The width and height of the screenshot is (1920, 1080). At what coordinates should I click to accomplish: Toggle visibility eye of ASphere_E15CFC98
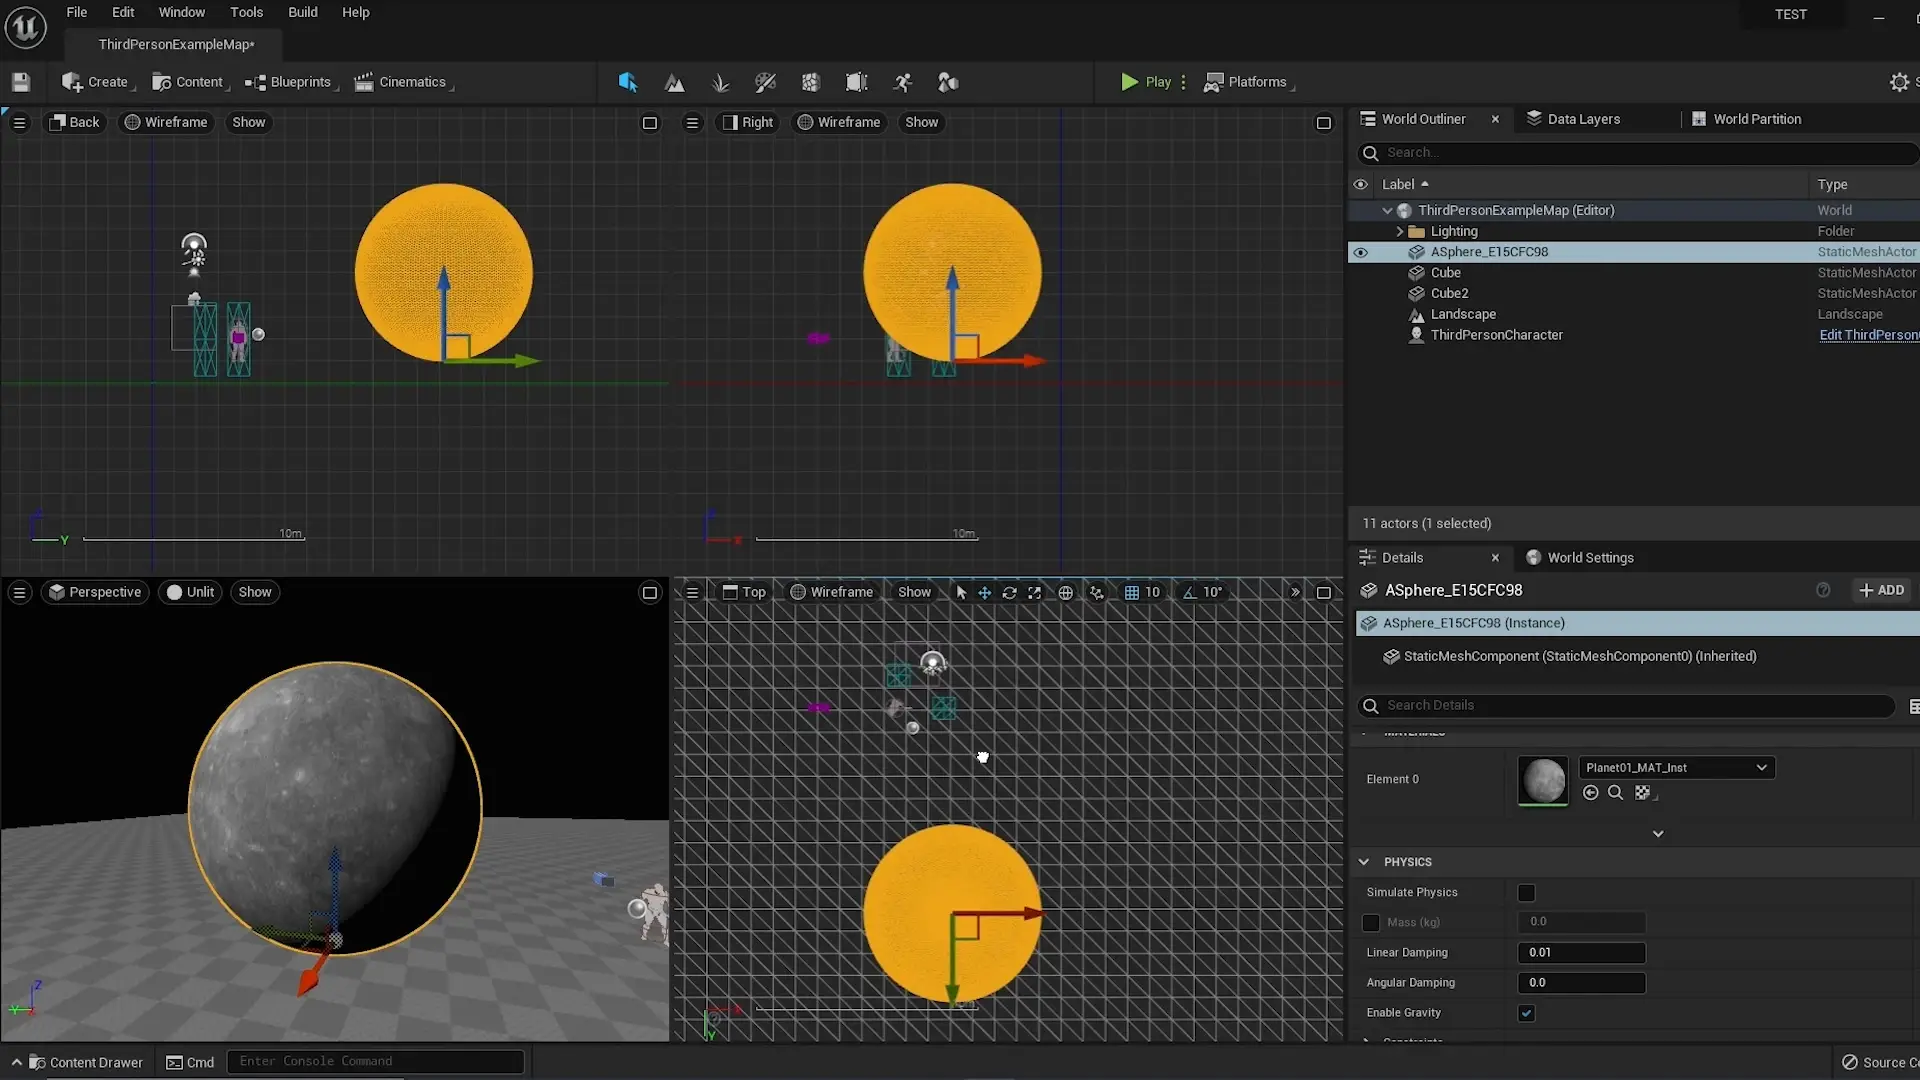1360,252
